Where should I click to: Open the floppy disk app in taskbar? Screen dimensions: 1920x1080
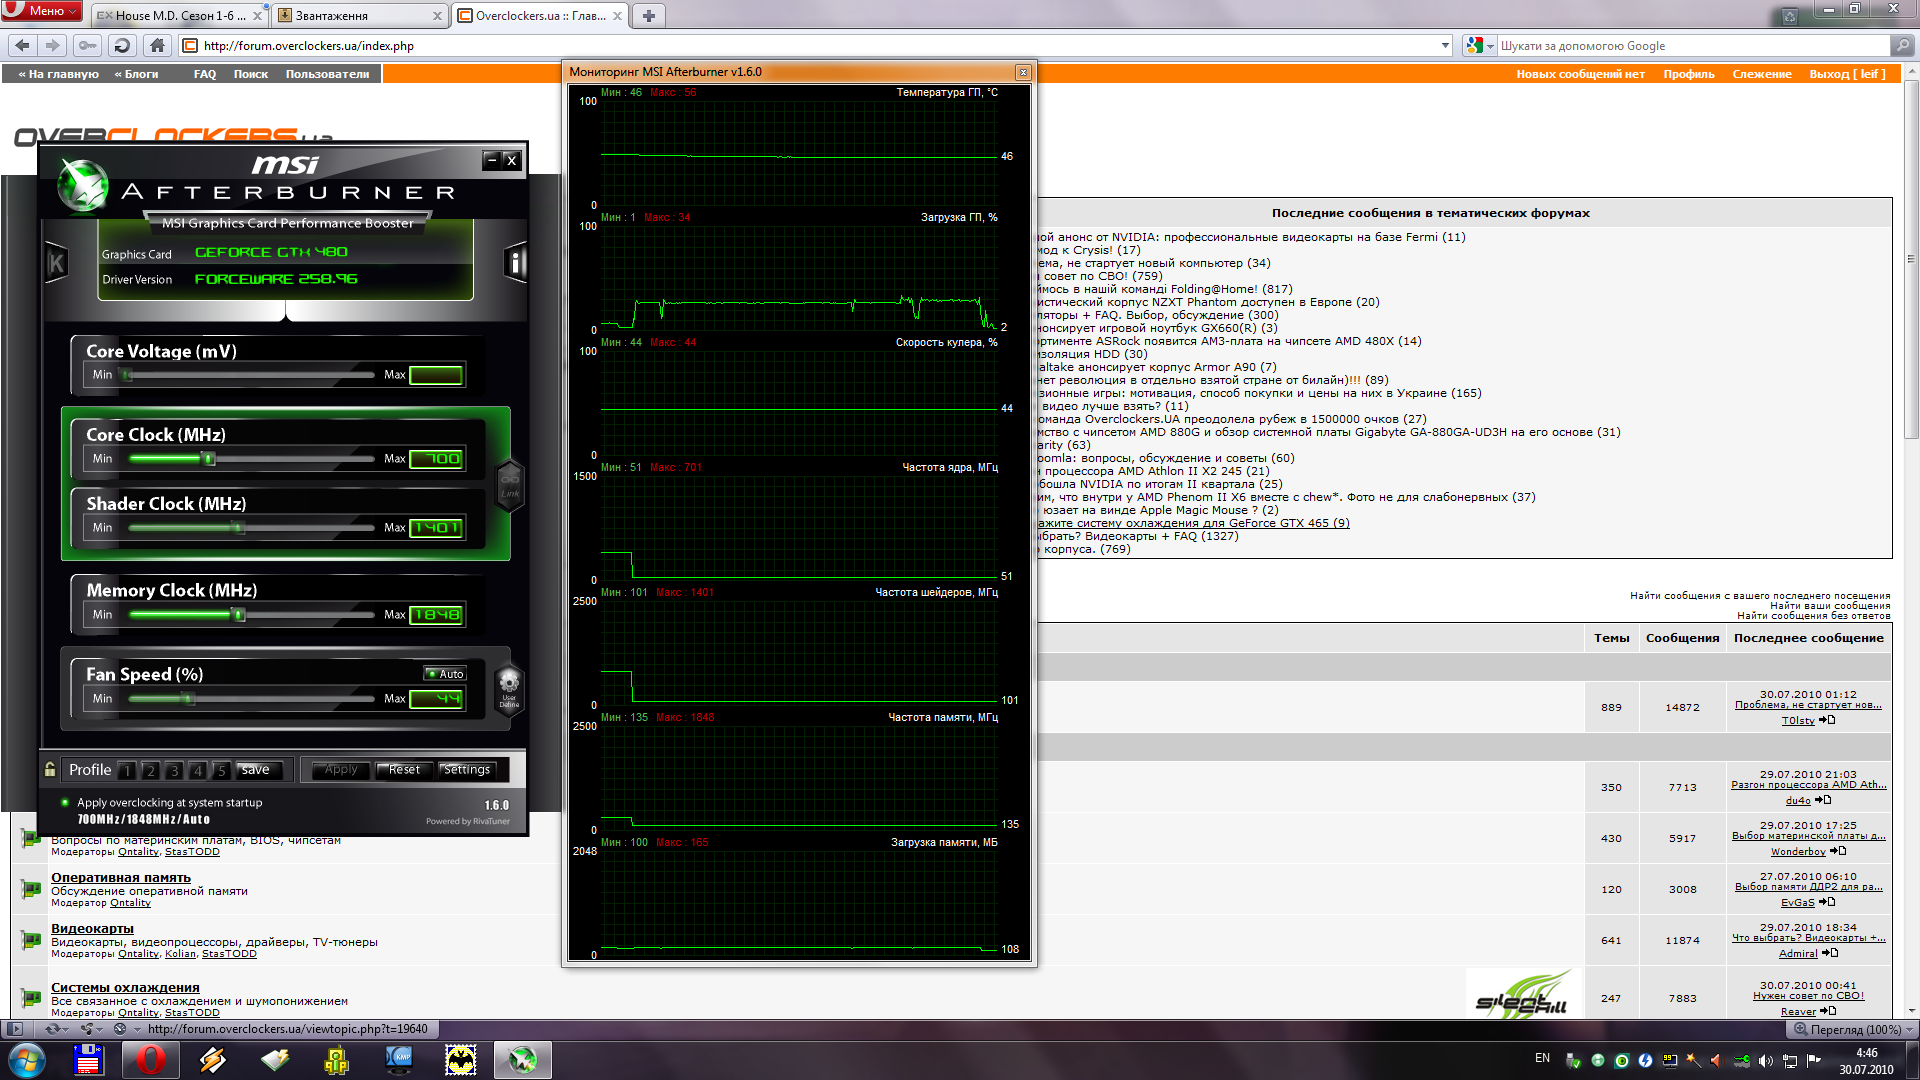pyautogui.click(x=89, y=1060)
